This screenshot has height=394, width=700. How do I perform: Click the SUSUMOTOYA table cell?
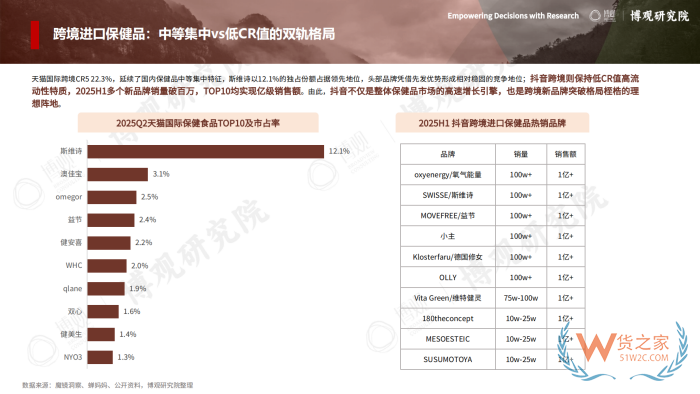(448, 360)
